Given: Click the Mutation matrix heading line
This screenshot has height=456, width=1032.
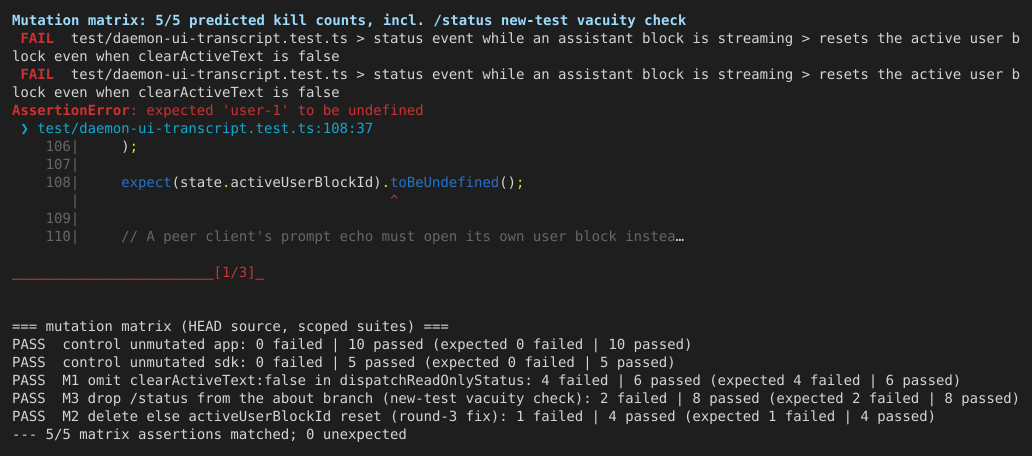Looking at the screenshot, I should (x=349, y=20).
